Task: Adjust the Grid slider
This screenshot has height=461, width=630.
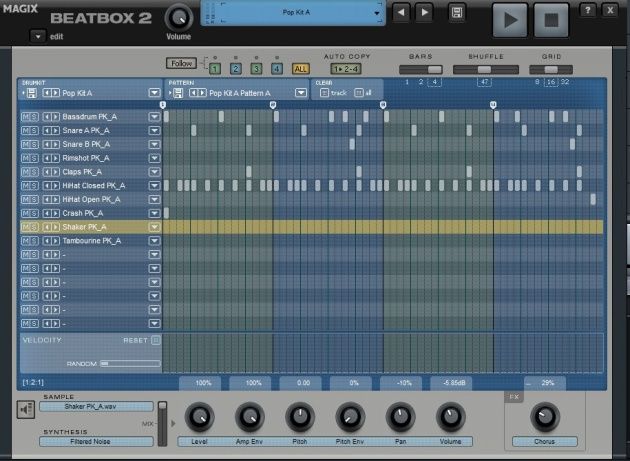Action: tap(551, 70)
